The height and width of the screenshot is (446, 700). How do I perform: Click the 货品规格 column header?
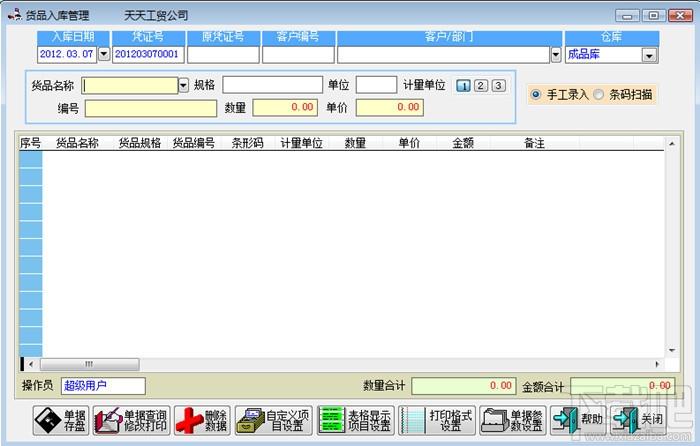point(140,143)
